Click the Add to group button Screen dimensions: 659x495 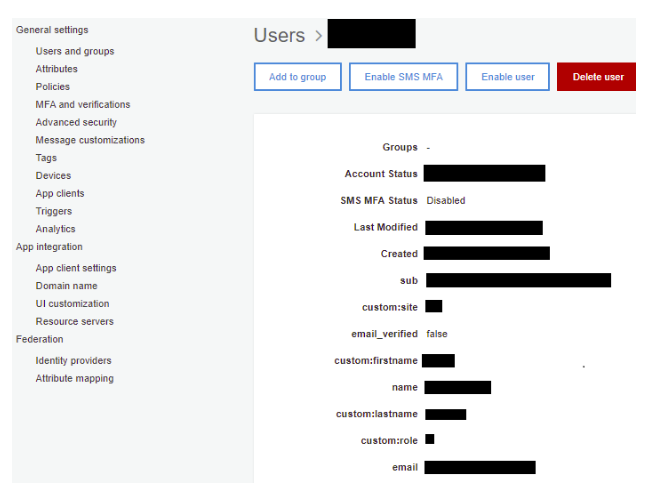(x=298, y=77)
